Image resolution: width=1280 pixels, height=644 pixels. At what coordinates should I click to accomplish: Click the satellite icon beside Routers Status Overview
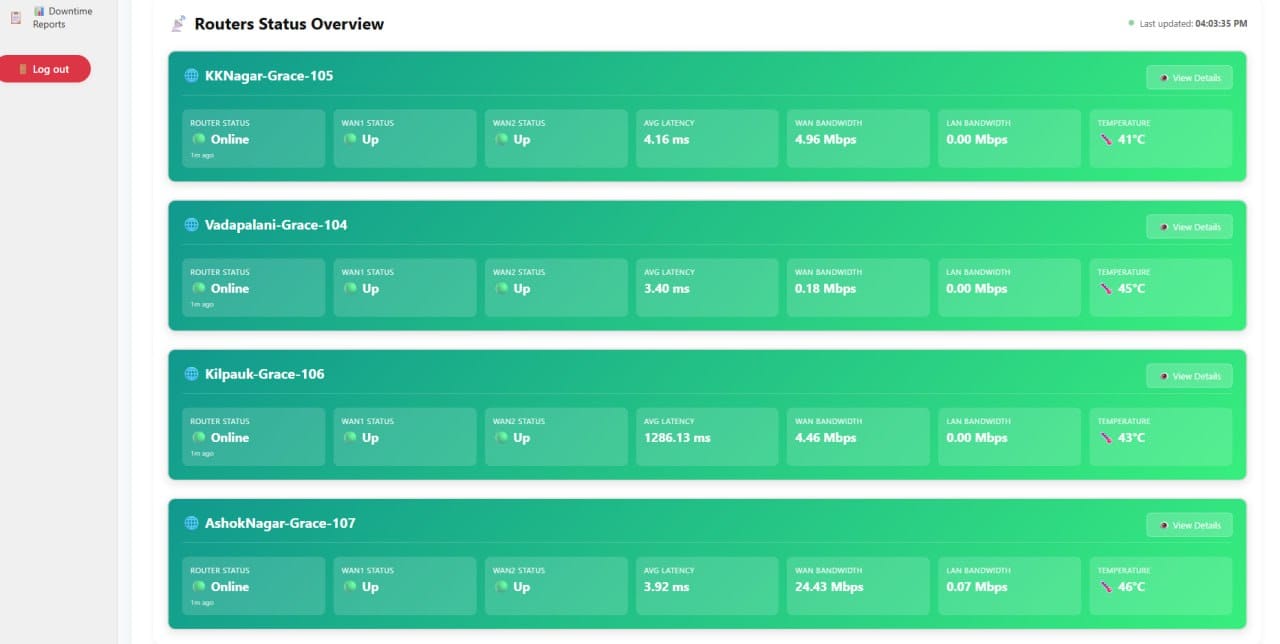pyautogui.click(x=178, y=24)
